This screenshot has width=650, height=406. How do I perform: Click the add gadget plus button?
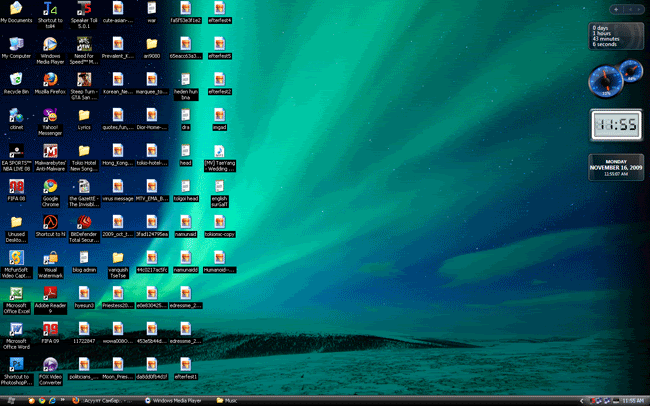[619, 8]
